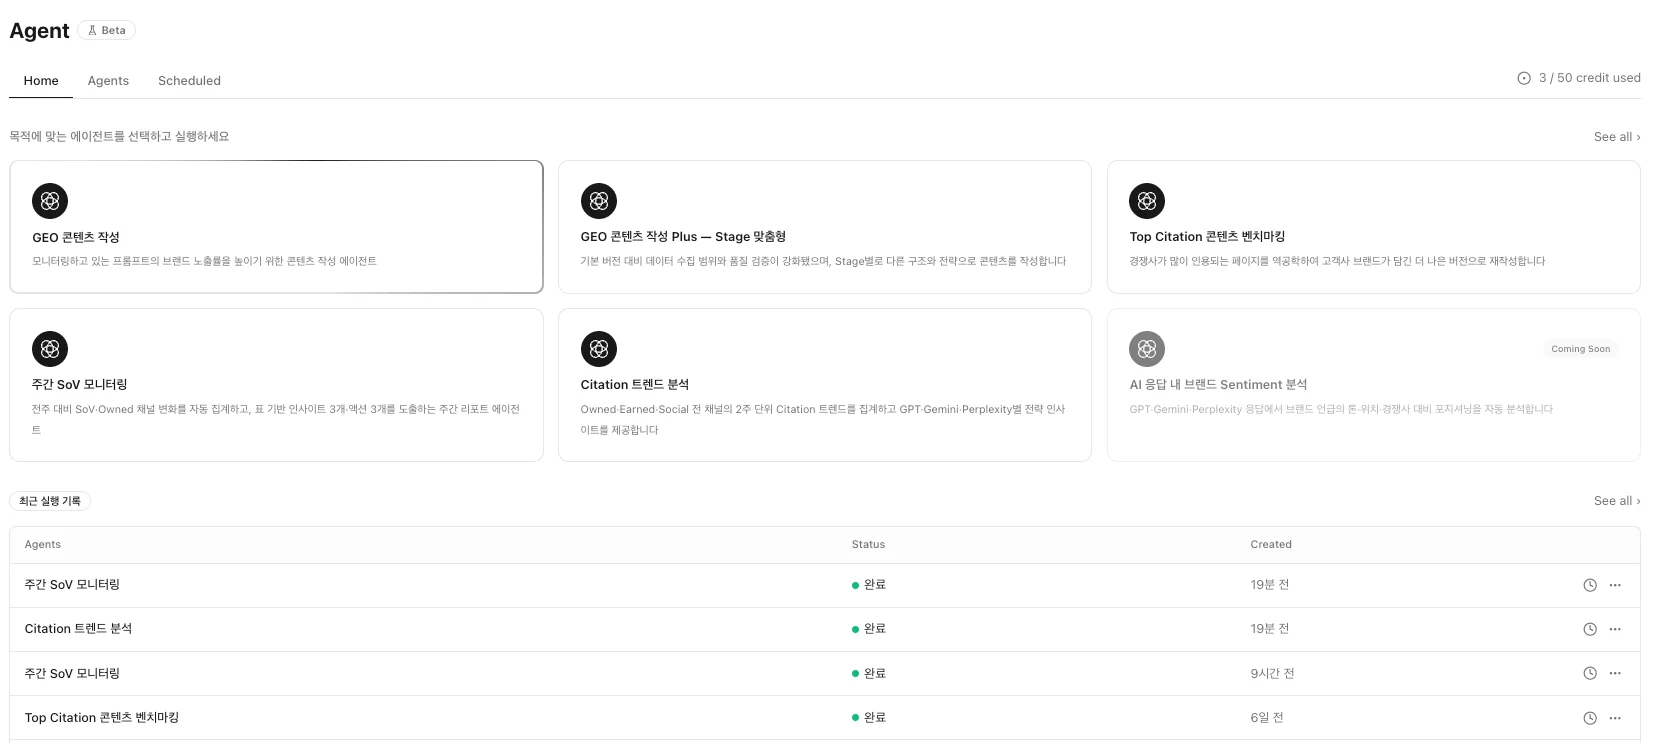Screen dimensions: 1655x743
Task: Open the Top Citation 콘텐츠 벤치마킹 run record
Action: click(x=102, y=718)
